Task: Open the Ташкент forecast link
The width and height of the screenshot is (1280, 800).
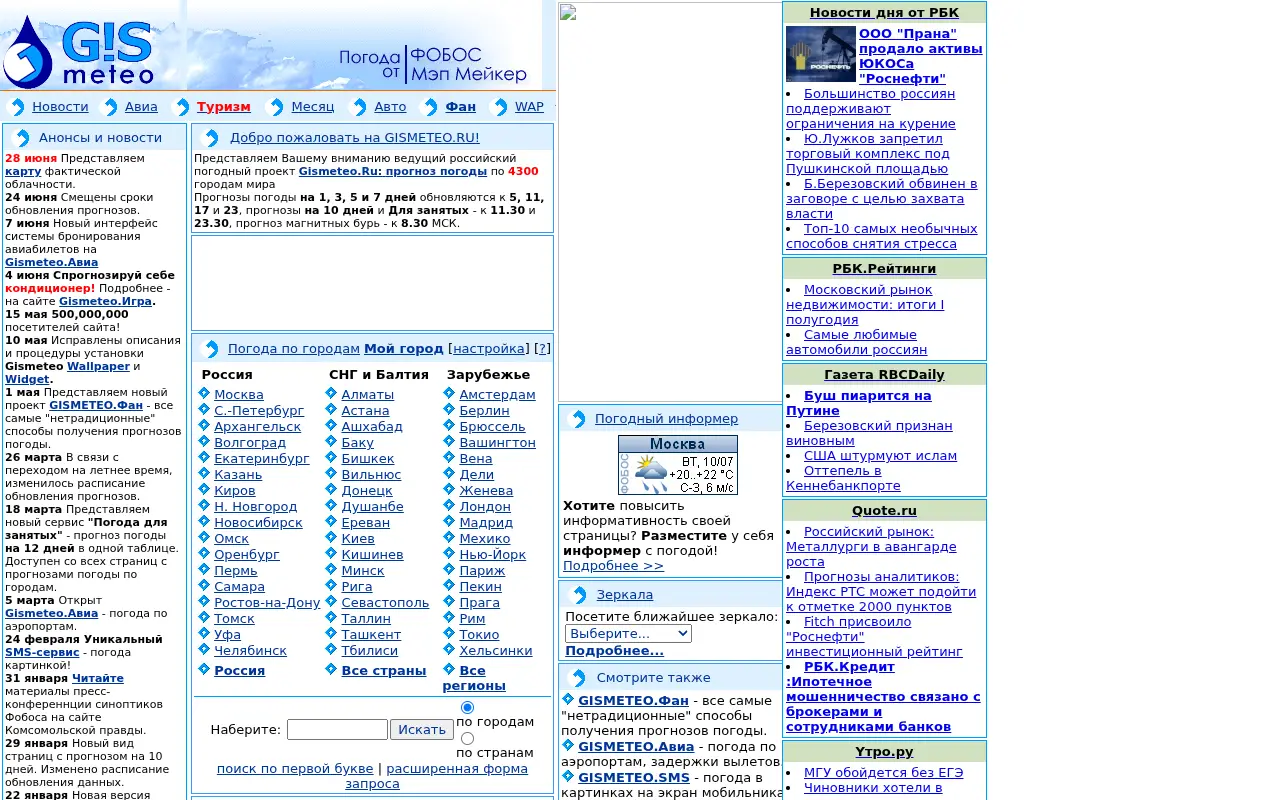Action: pyautogui.click(x=371, y=635)
